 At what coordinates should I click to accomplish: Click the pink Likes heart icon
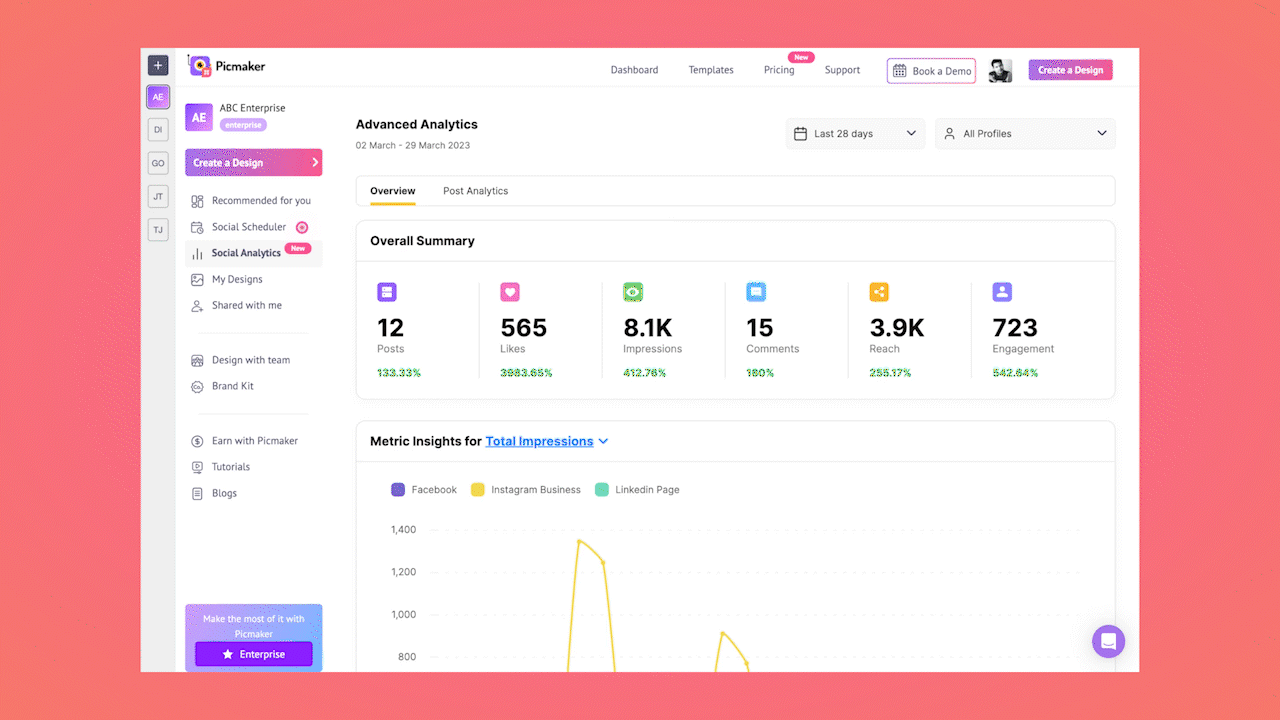click(x=510, y=292)
